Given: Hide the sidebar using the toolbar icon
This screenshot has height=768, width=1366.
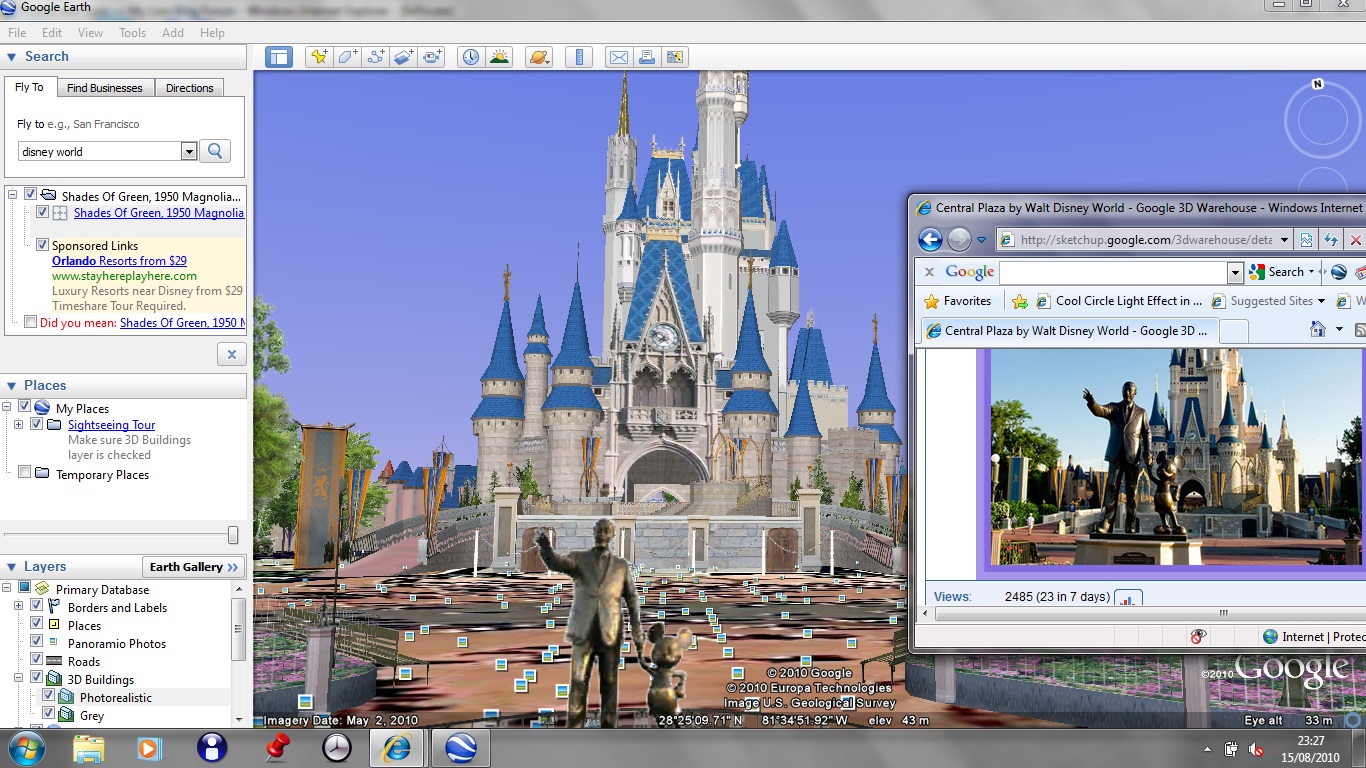Looking at the screenshot, I should (278, 57).
